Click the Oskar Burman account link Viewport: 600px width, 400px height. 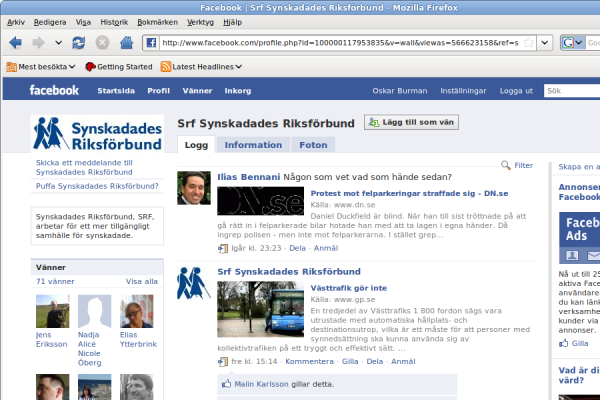(x=399, y=91)
